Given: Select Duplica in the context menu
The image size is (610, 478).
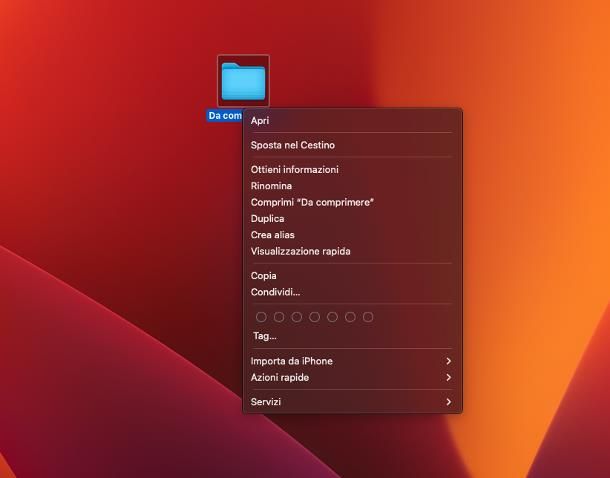Looking at the screenshot, I should click(x=352, y=219).
